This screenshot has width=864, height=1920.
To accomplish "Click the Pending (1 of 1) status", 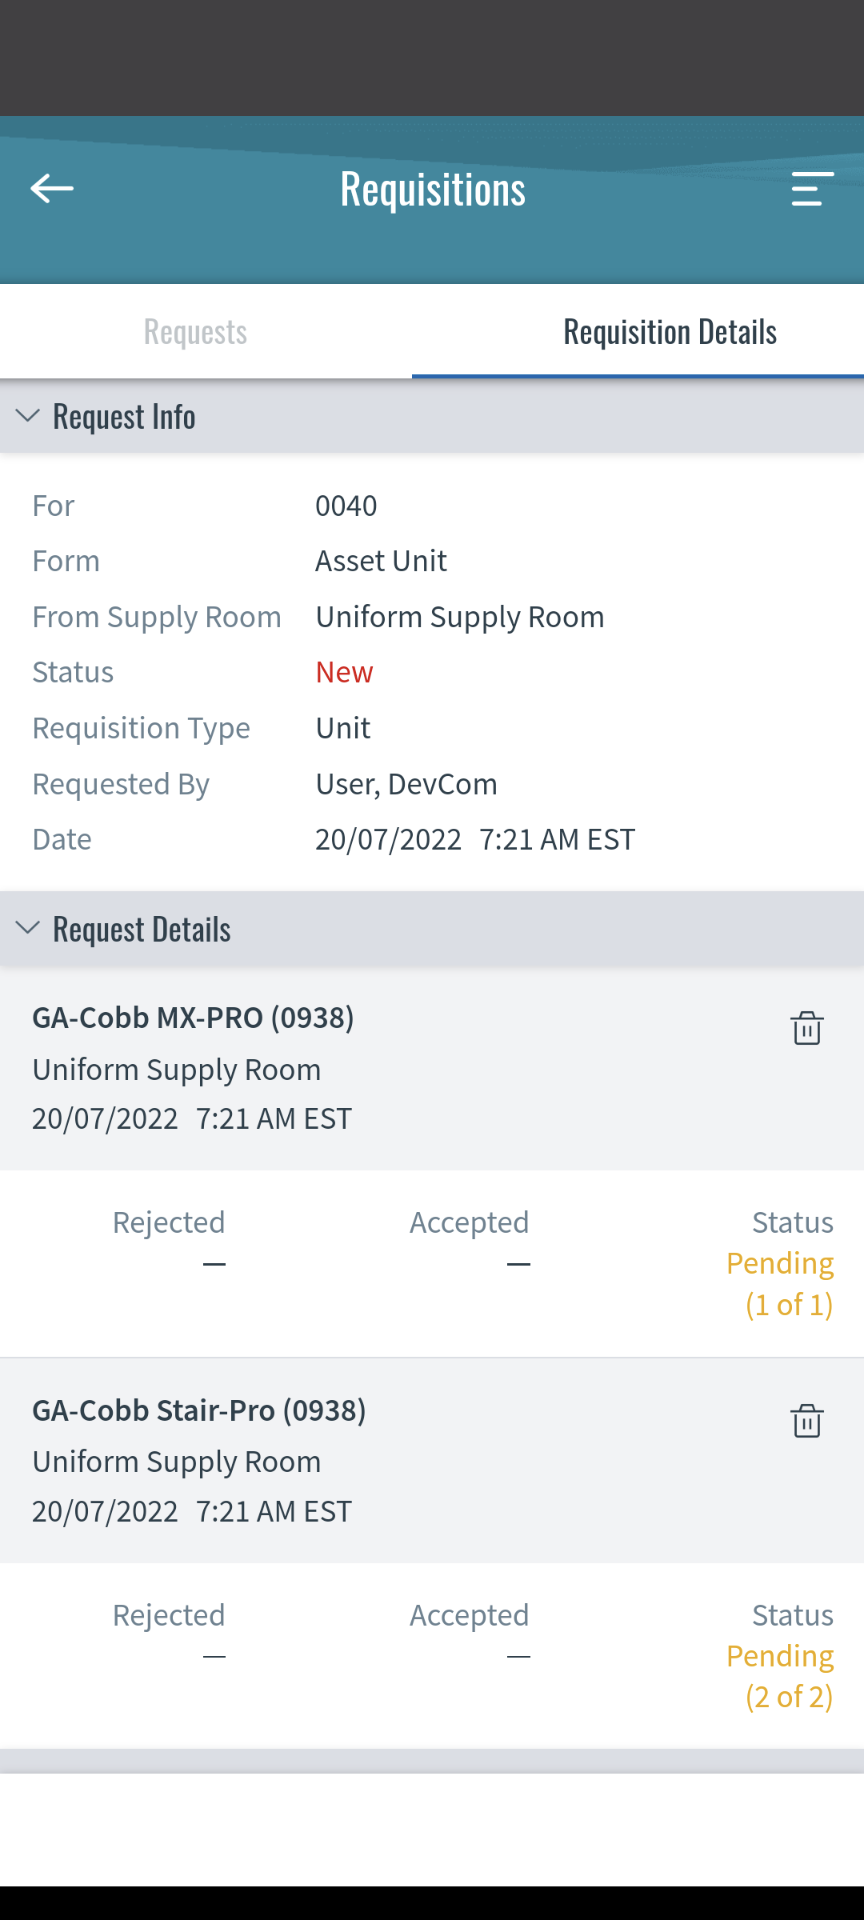I will (x=780, y=1284).
